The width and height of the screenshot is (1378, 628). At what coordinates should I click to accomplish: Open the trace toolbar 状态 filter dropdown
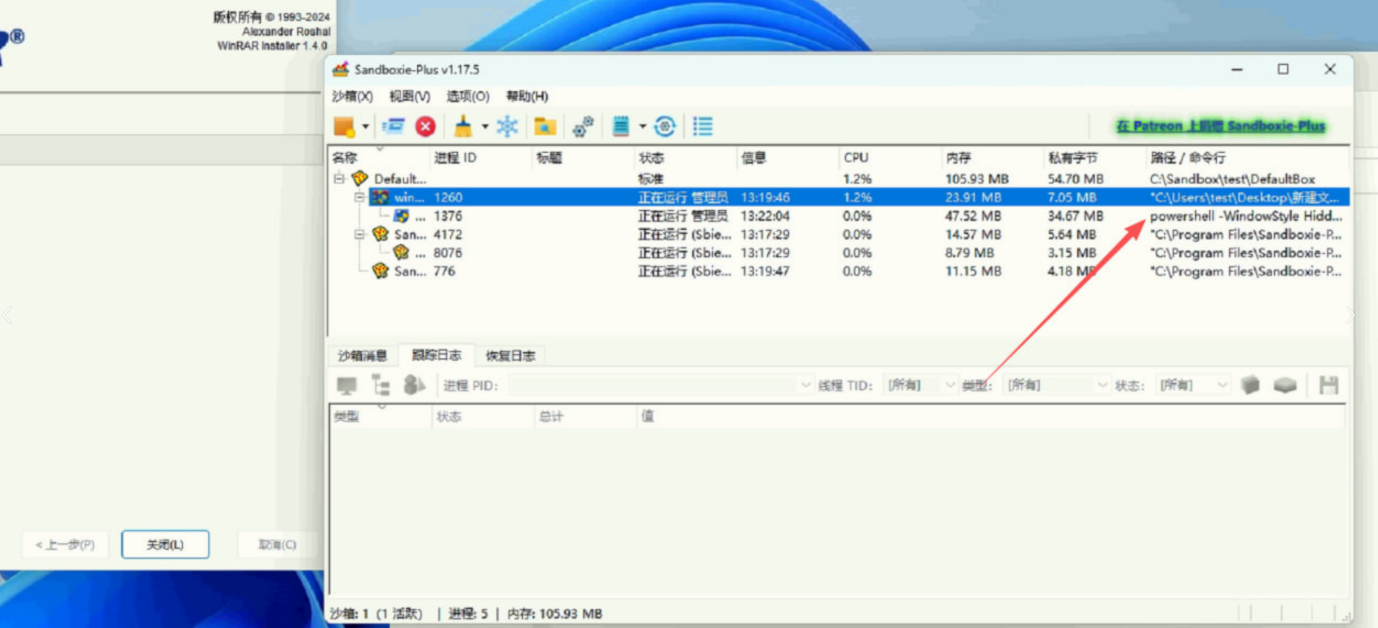pos(1193,385)
